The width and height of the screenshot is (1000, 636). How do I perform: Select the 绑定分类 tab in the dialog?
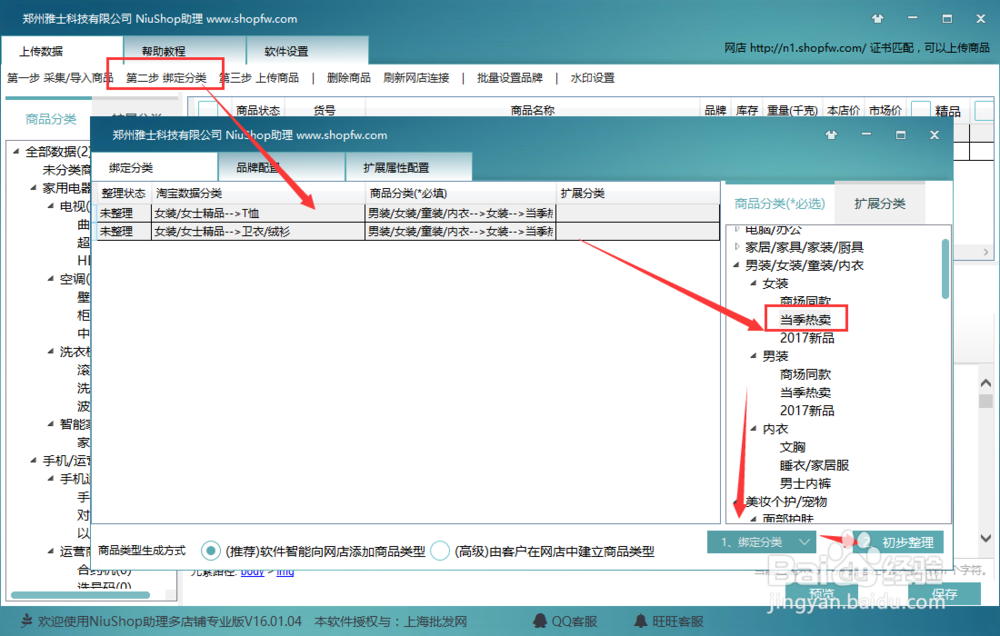(x=154, y=167)
